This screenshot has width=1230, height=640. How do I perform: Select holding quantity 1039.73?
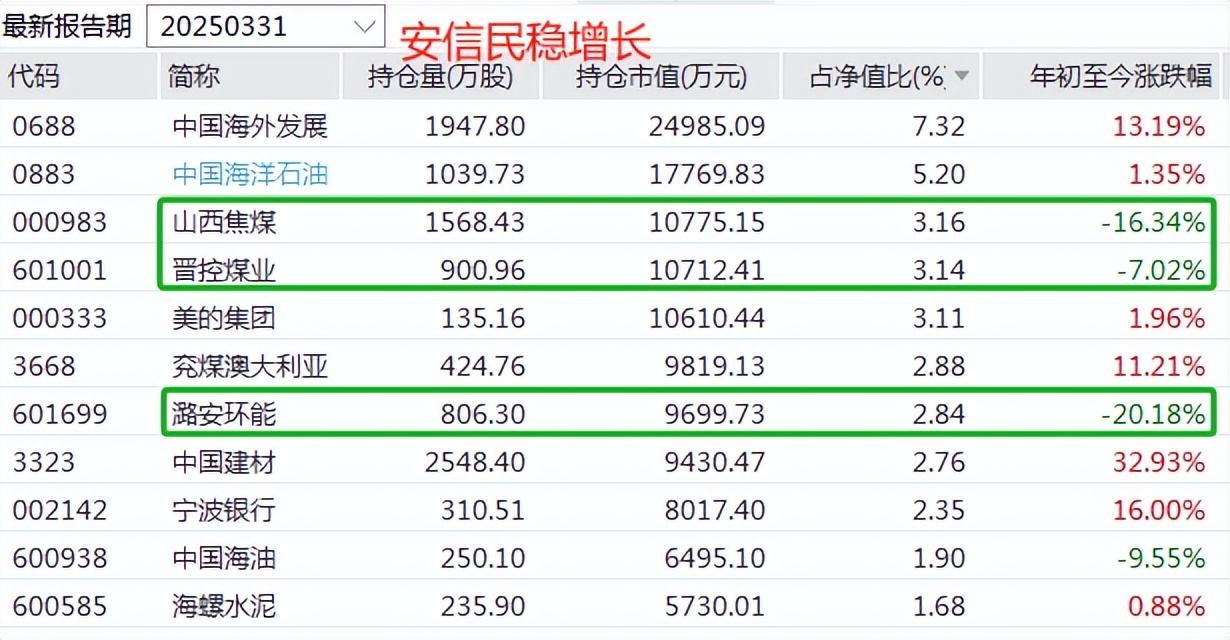pyautogui.click(x=475, y=174)
